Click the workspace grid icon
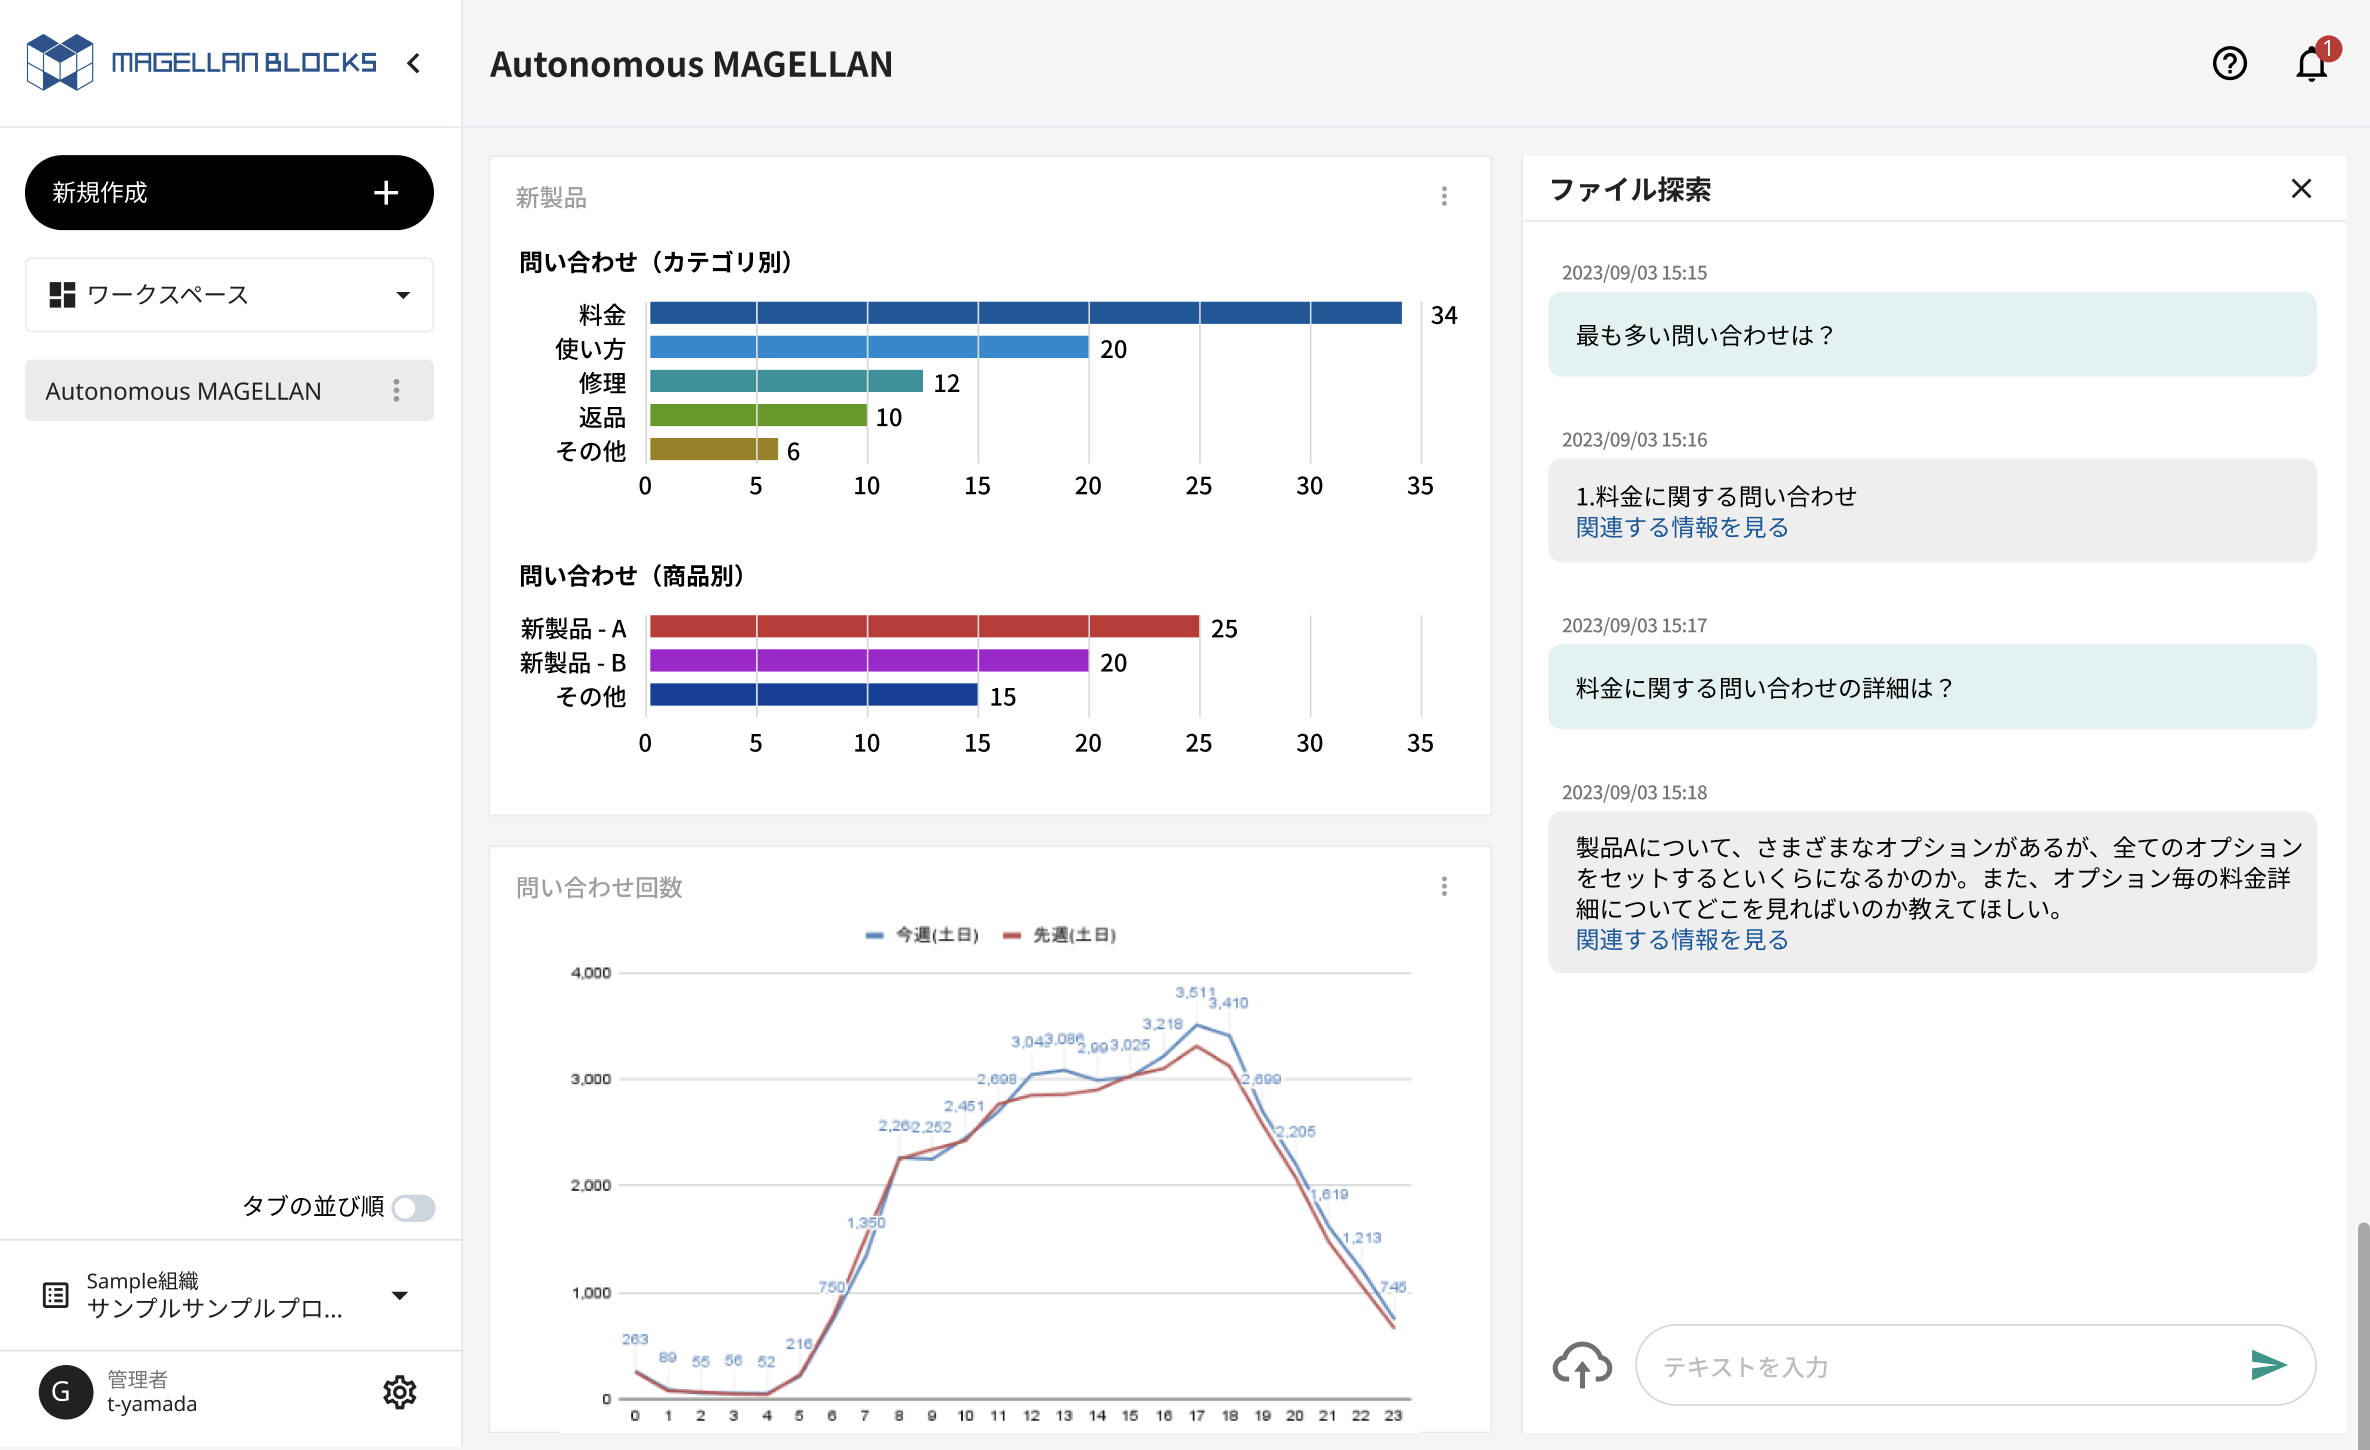 coord(62,294)
